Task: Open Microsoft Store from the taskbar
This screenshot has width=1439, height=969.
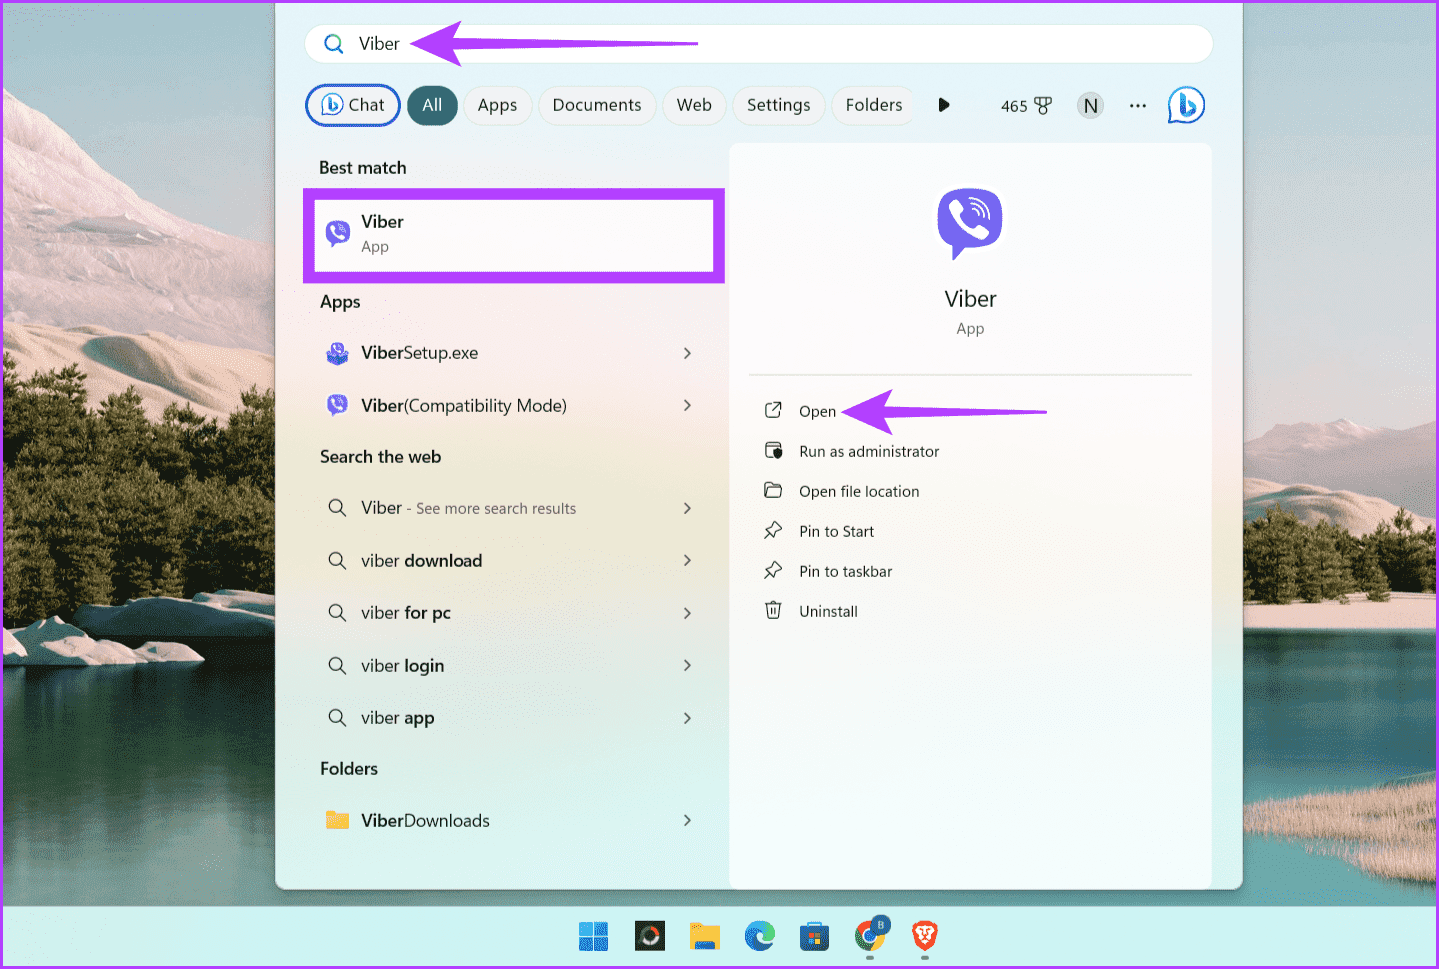Action: click(x=815, y=936)
